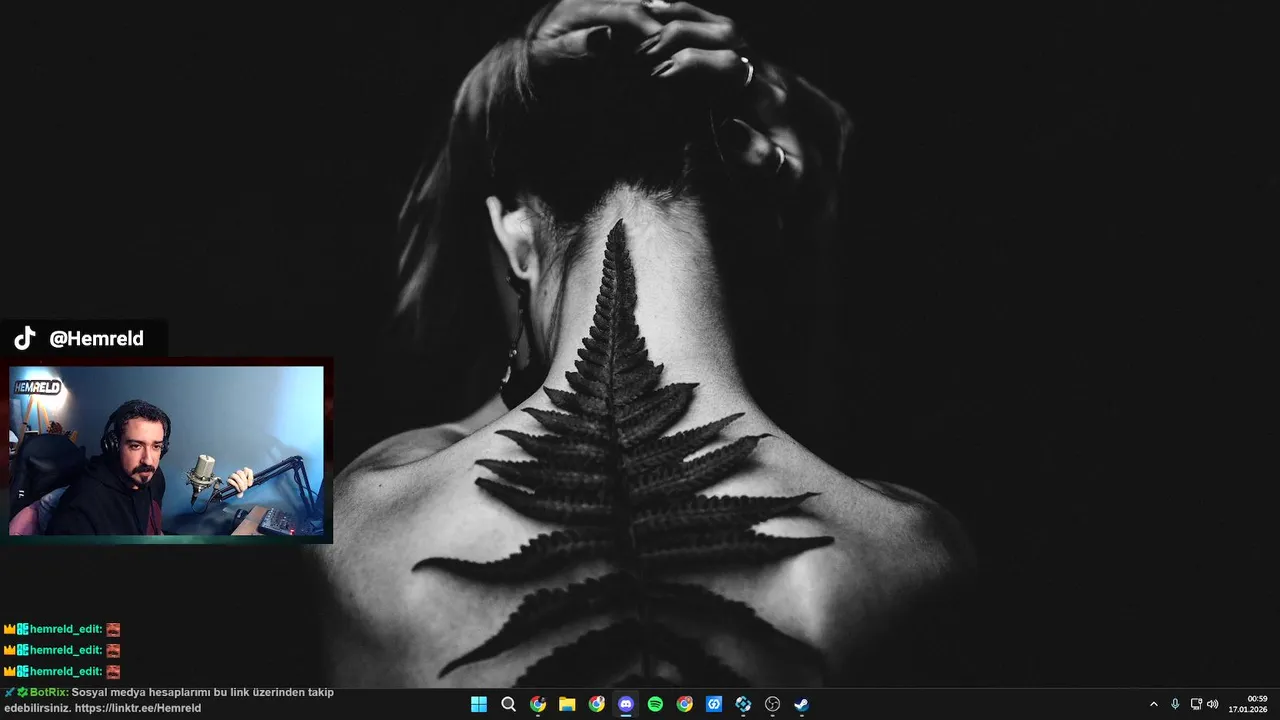Screen dimensions: 1280x720
Task: Click the HEMRELD logo in the webcam corner
Action: pos(37,387)
